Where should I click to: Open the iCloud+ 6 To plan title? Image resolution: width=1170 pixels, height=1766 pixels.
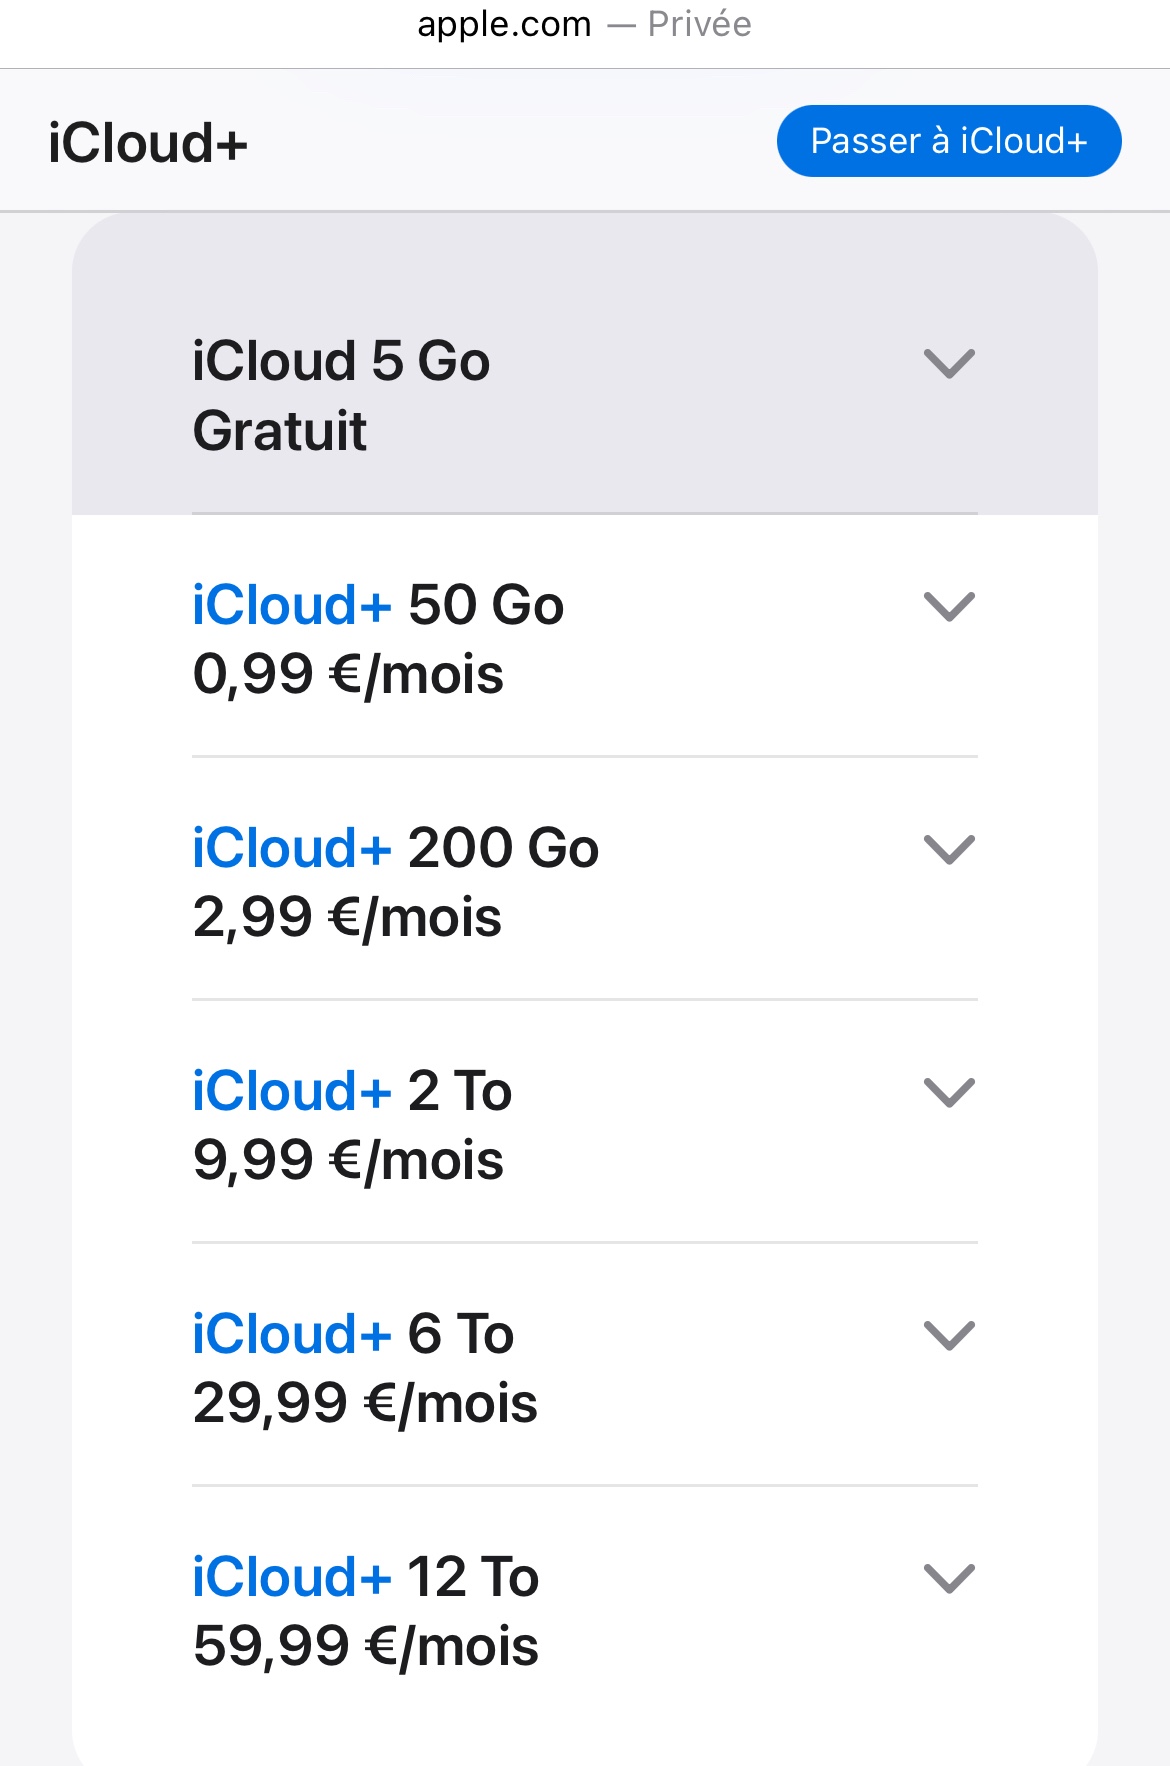(x=353, y=1334)
